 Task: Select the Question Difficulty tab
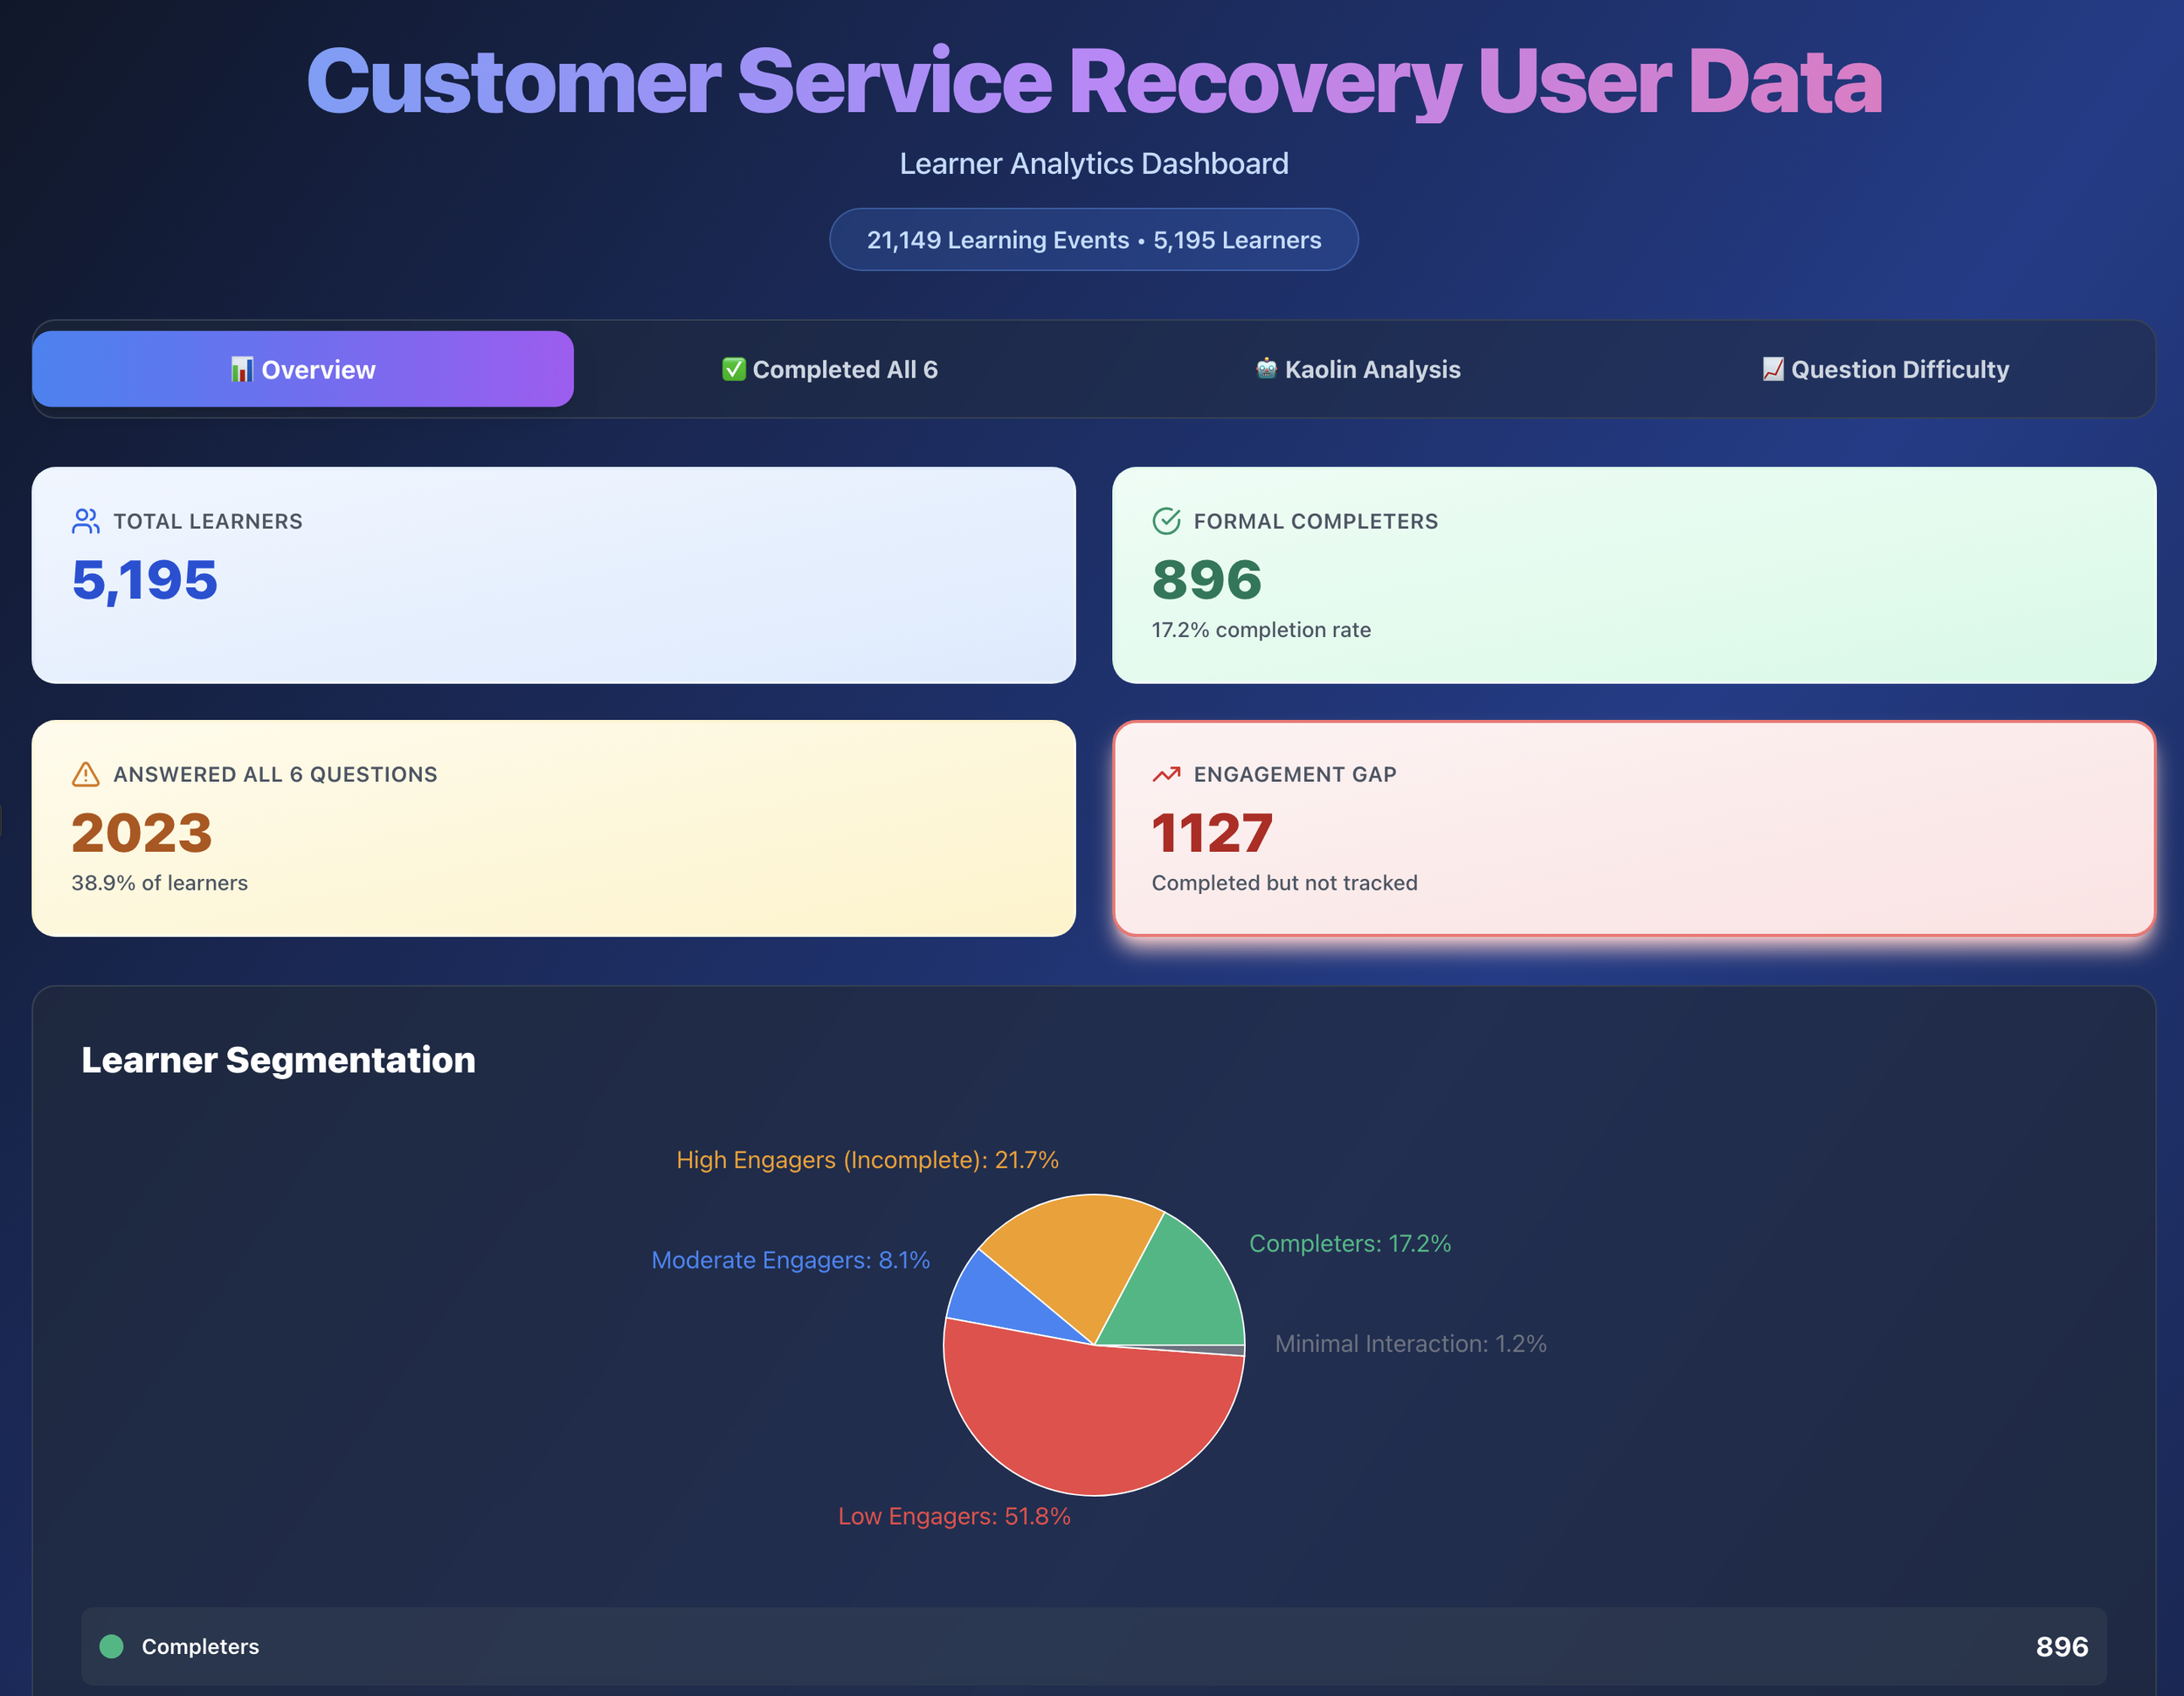point(1885,370)
